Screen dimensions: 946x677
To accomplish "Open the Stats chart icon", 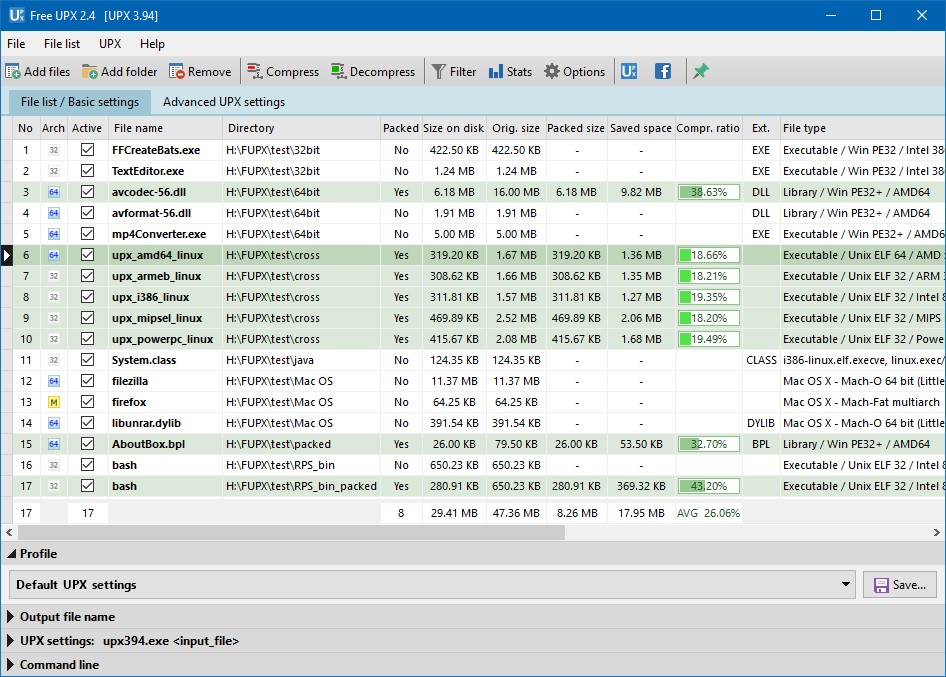I will pos(496,72).
